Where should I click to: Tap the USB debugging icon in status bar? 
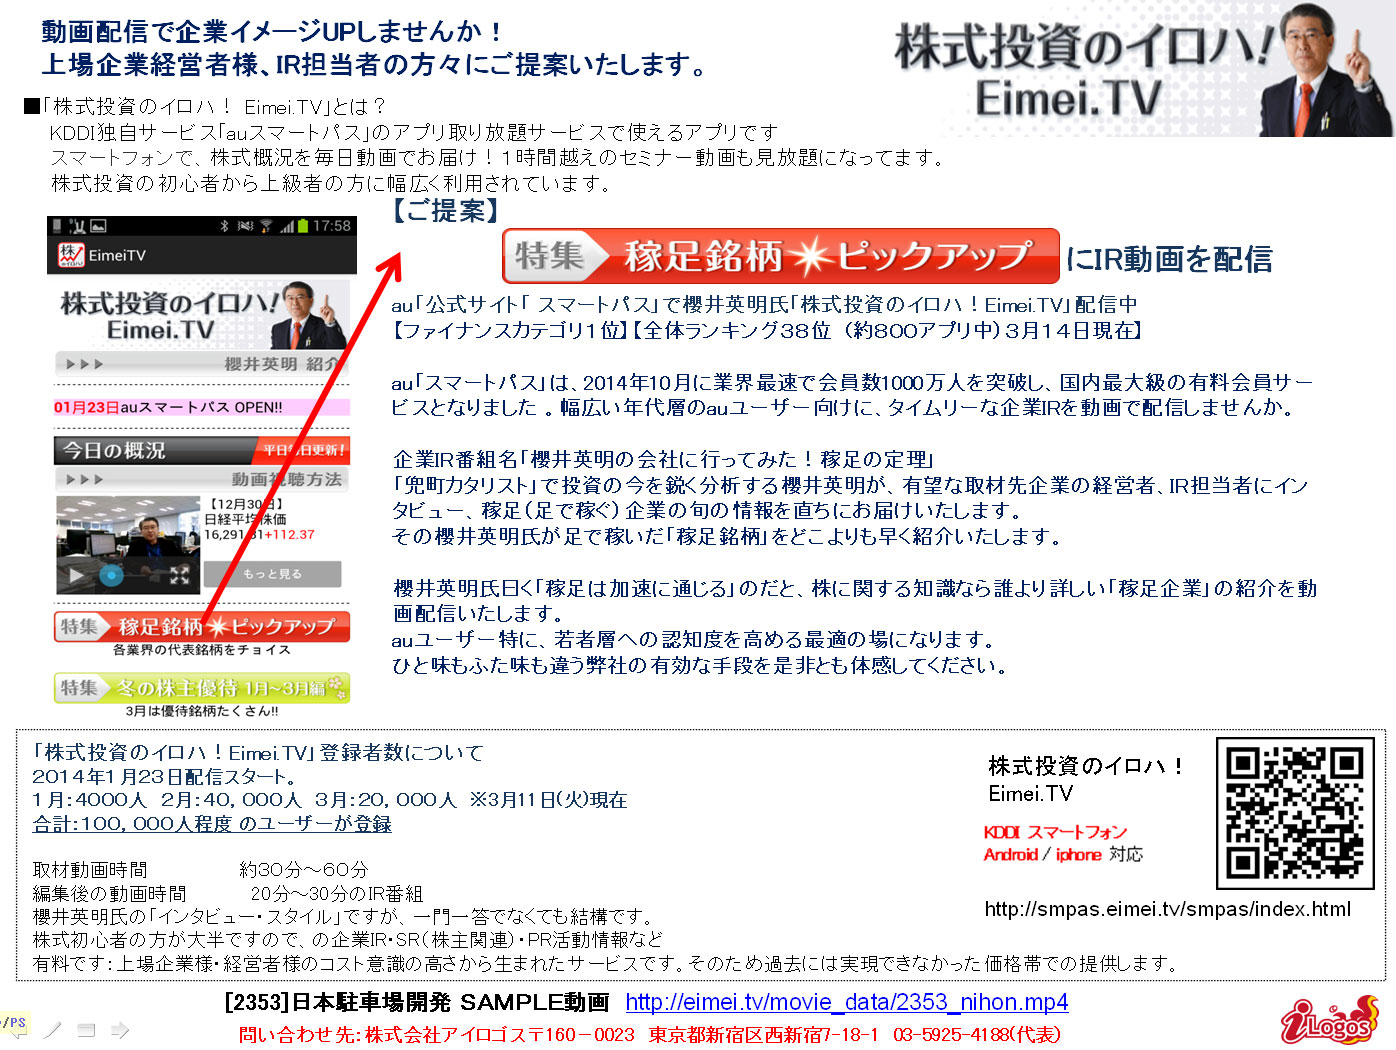pos(77,227)
